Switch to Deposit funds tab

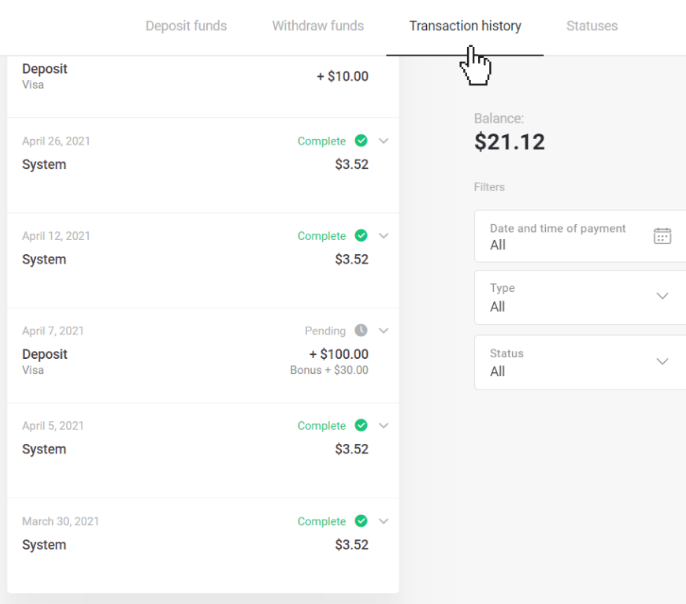pyautogui.click(x=186, y=26)
